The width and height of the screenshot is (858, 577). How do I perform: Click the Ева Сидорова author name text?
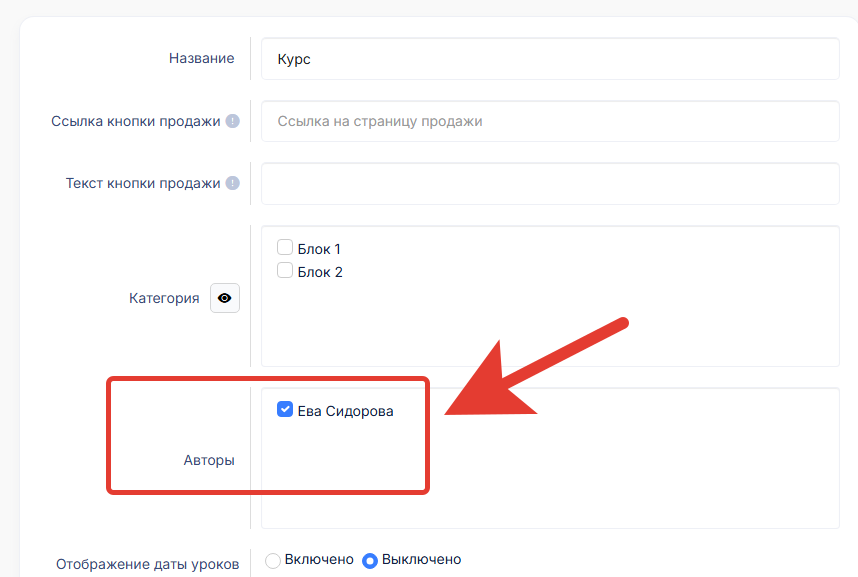click(345, 411)
